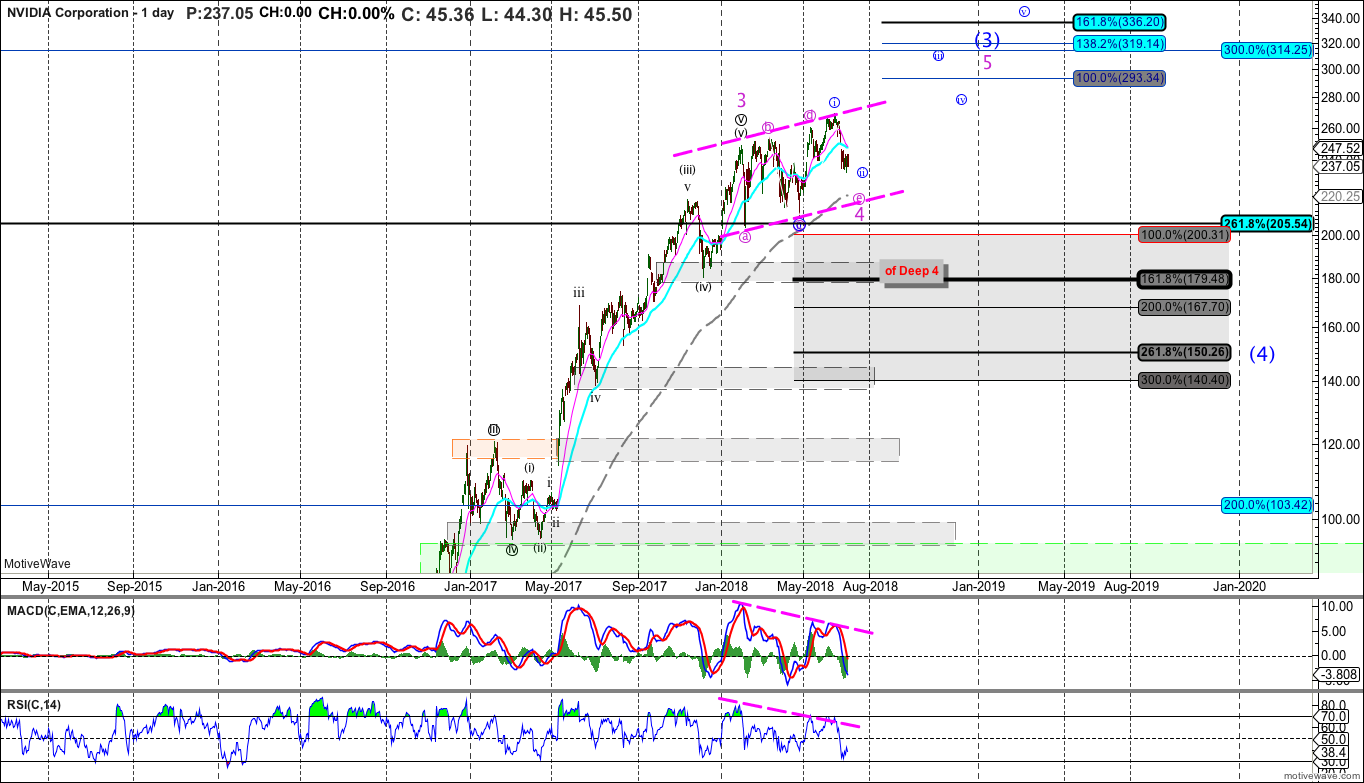Click the Jan-2019 date axis label

pyautogui.click(x=977, y=587)
